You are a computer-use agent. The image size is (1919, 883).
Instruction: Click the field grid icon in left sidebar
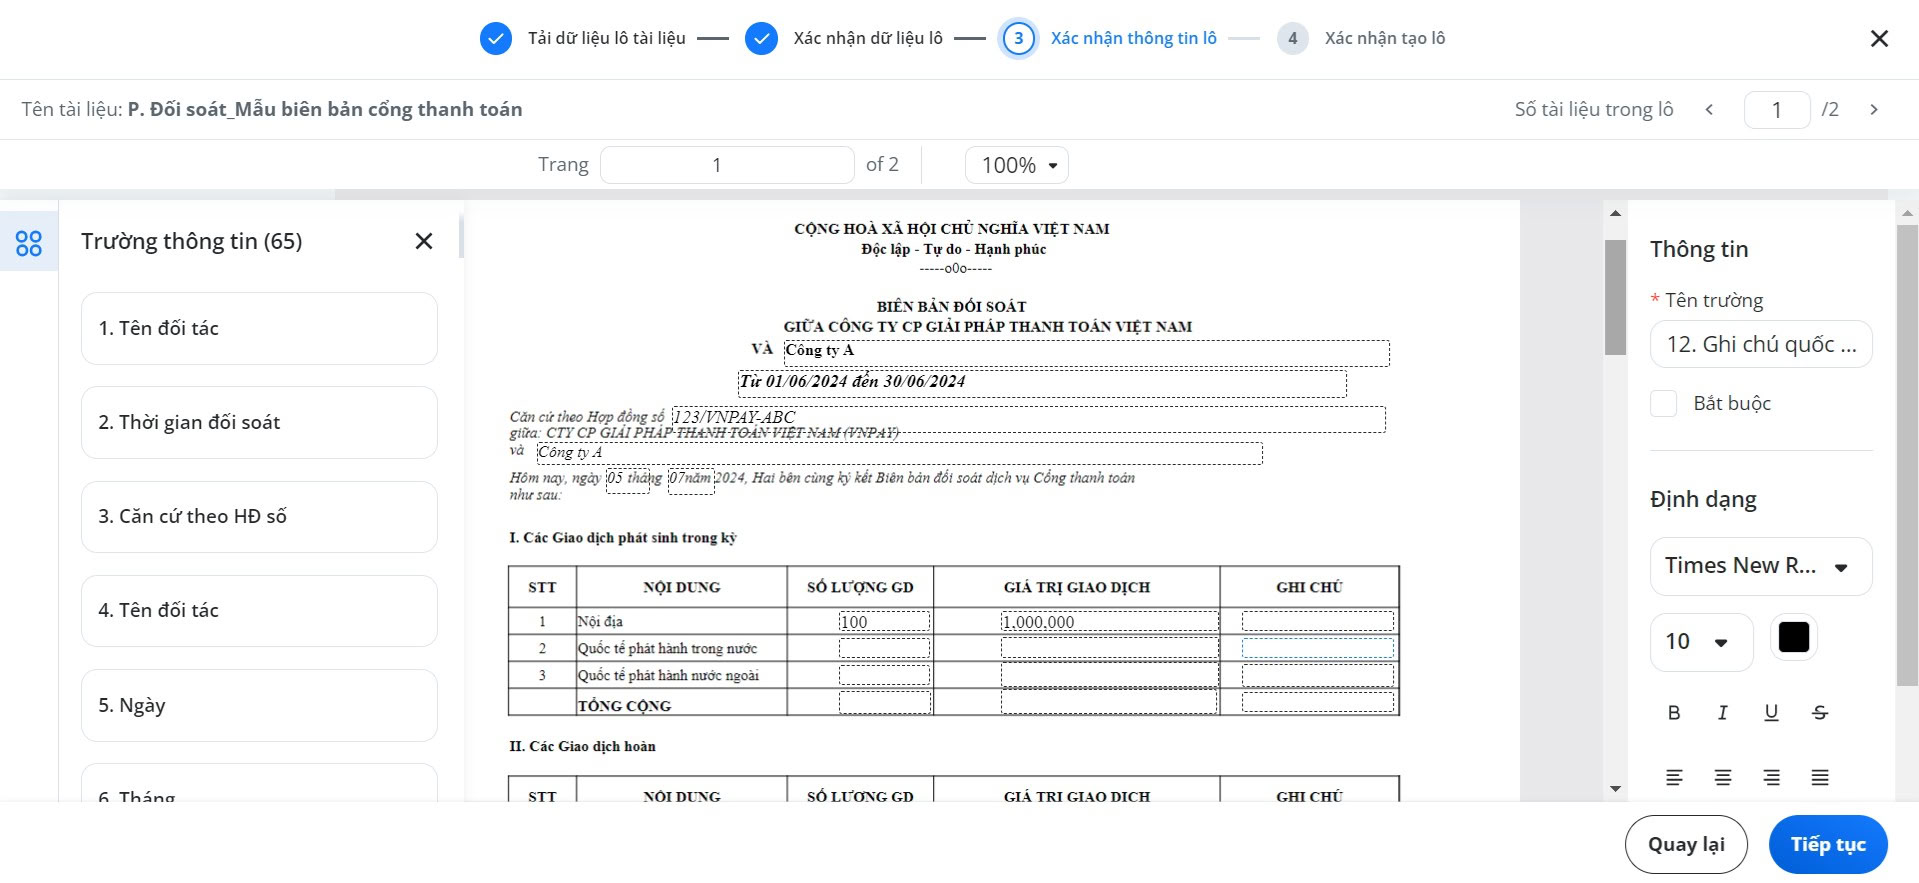pos(29,242)
